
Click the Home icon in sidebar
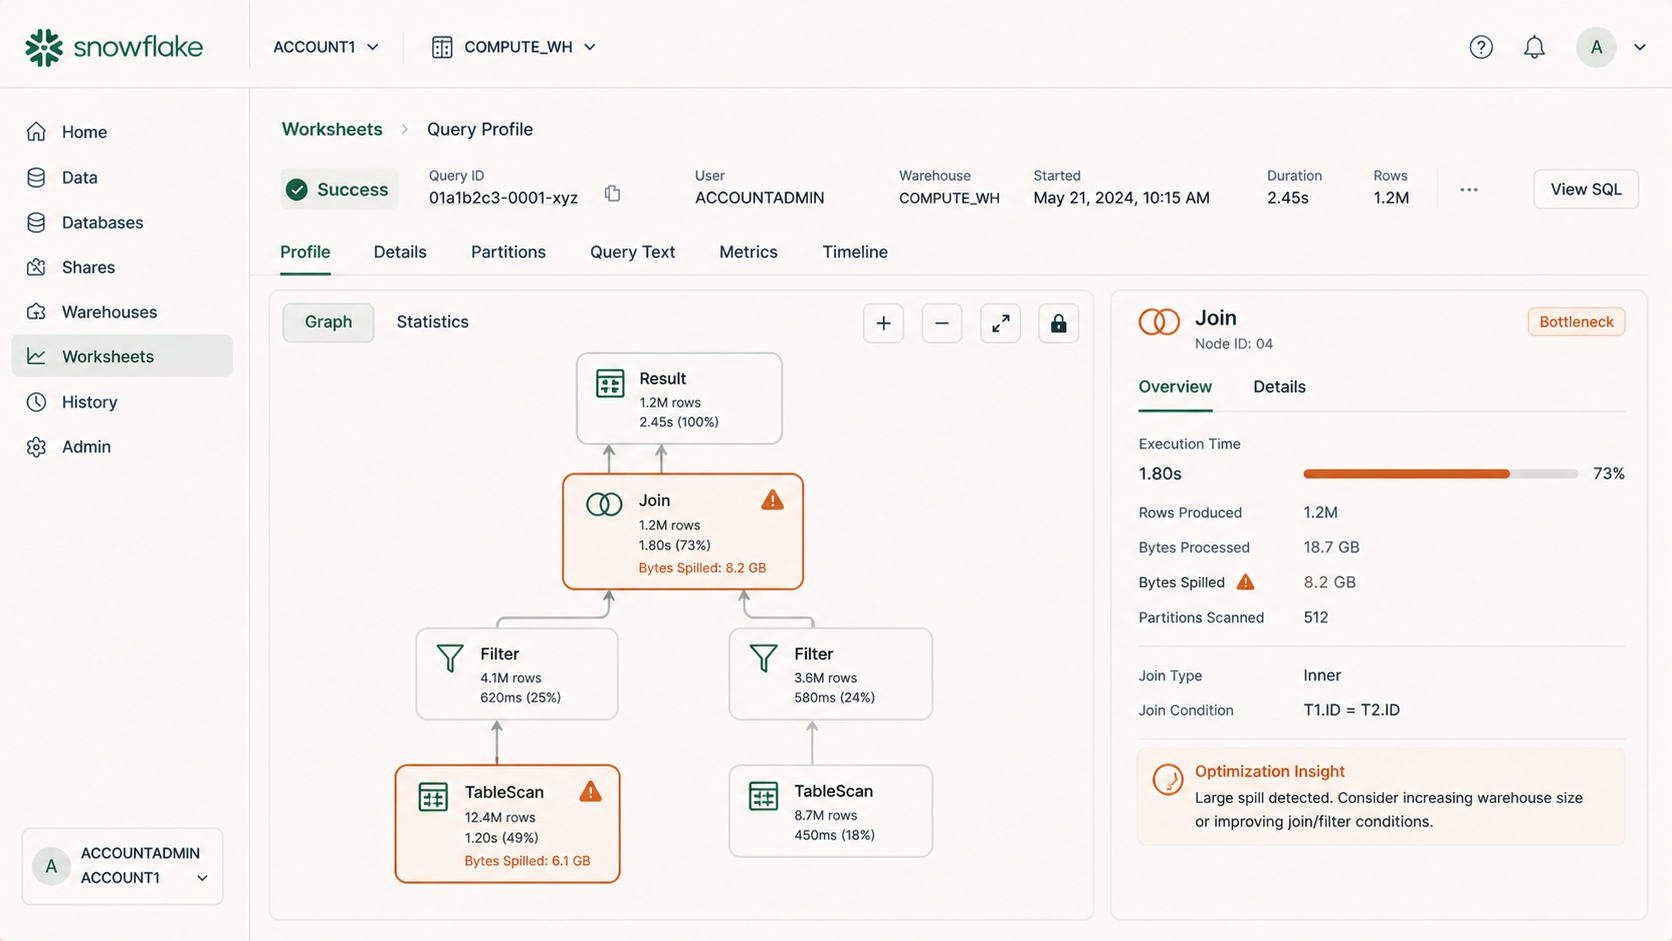(37, 132)
